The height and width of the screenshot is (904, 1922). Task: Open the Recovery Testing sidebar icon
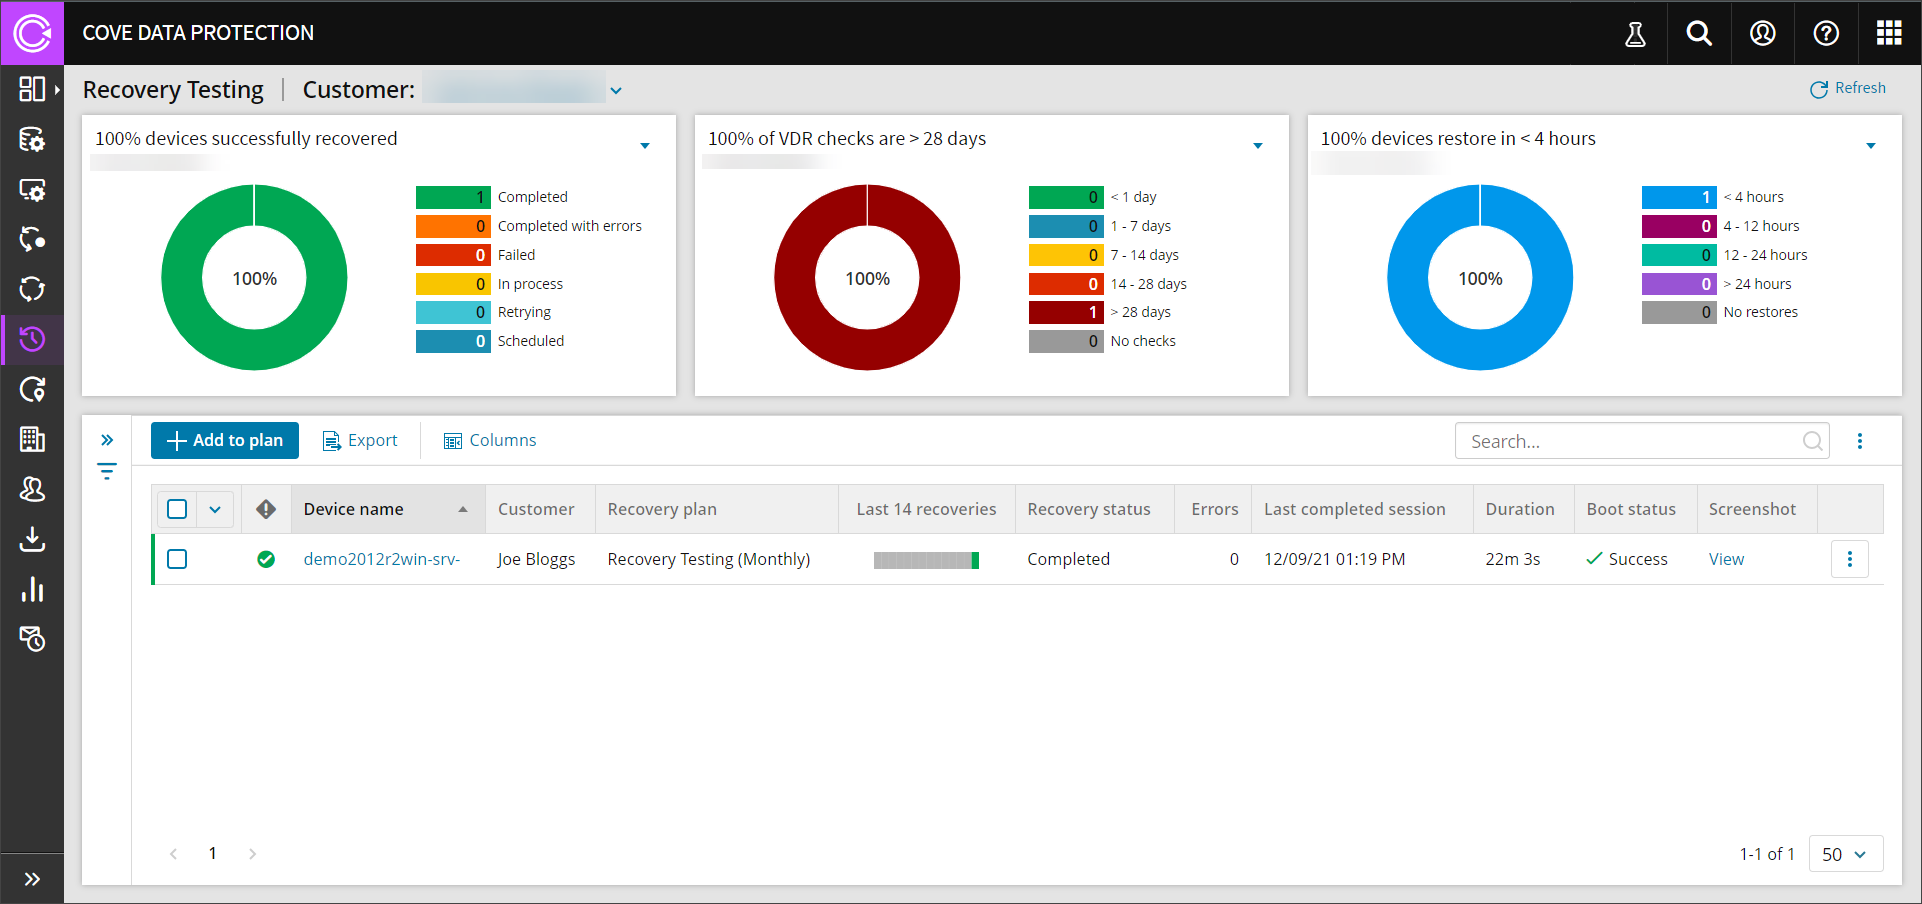32,340
